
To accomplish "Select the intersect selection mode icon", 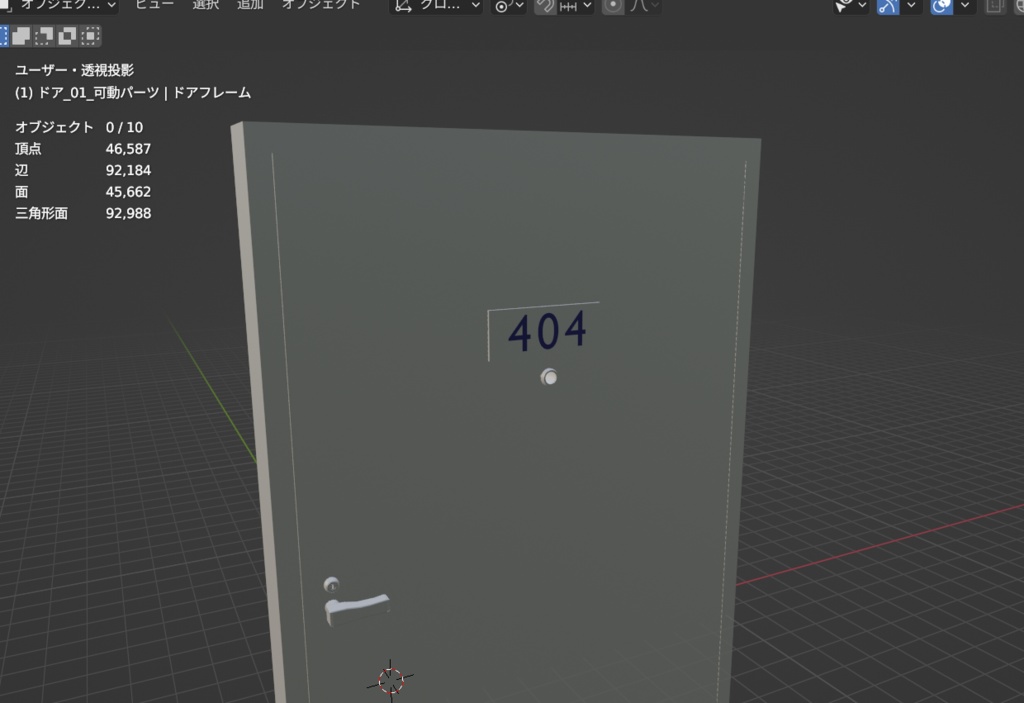I will [90, 35].
